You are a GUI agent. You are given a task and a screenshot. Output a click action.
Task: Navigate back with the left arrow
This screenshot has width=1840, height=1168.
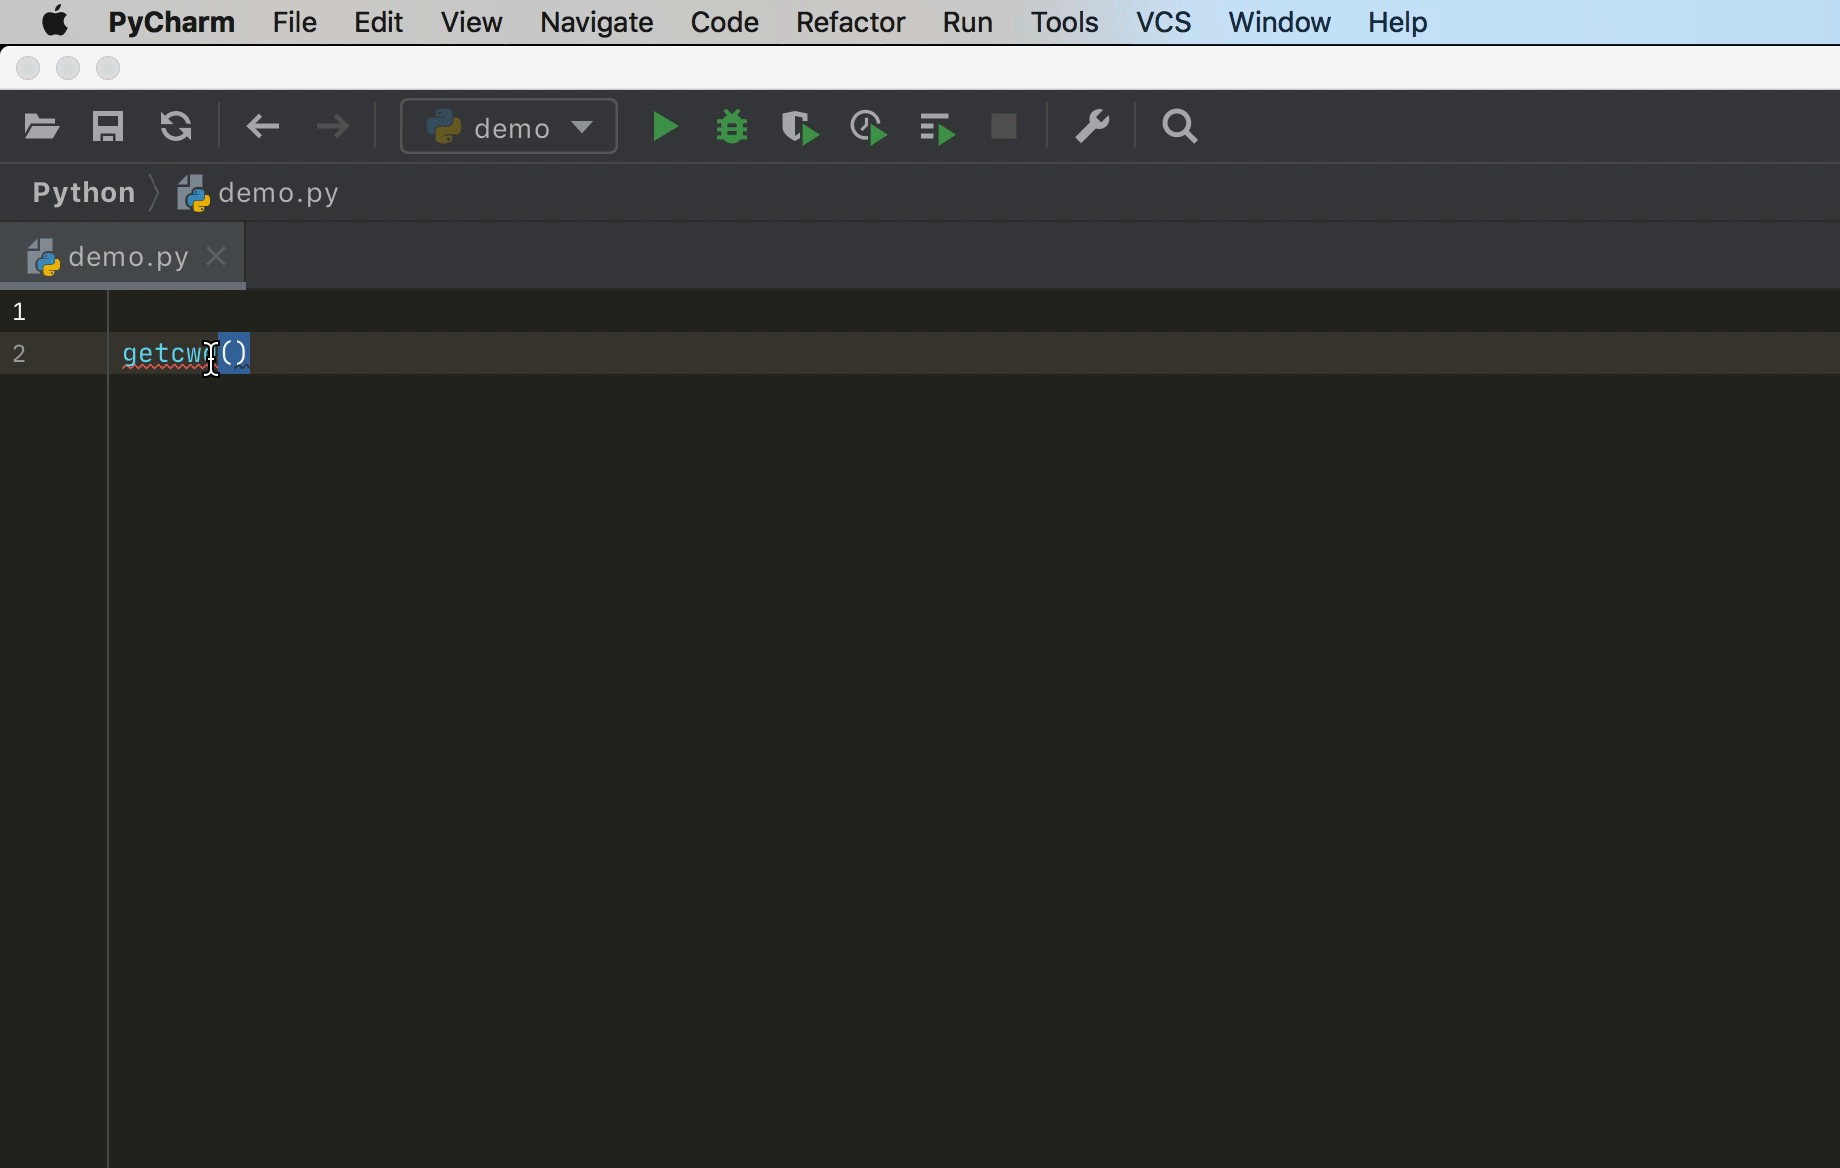point(263,127)
